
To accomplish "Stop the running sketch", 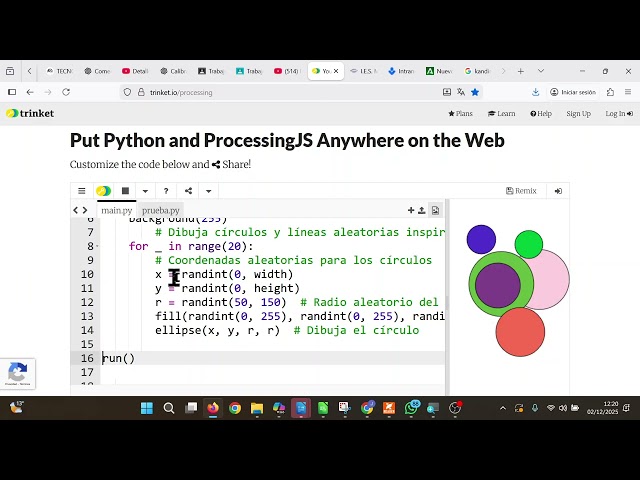I will pyautogui.click(x=125, y=191).
